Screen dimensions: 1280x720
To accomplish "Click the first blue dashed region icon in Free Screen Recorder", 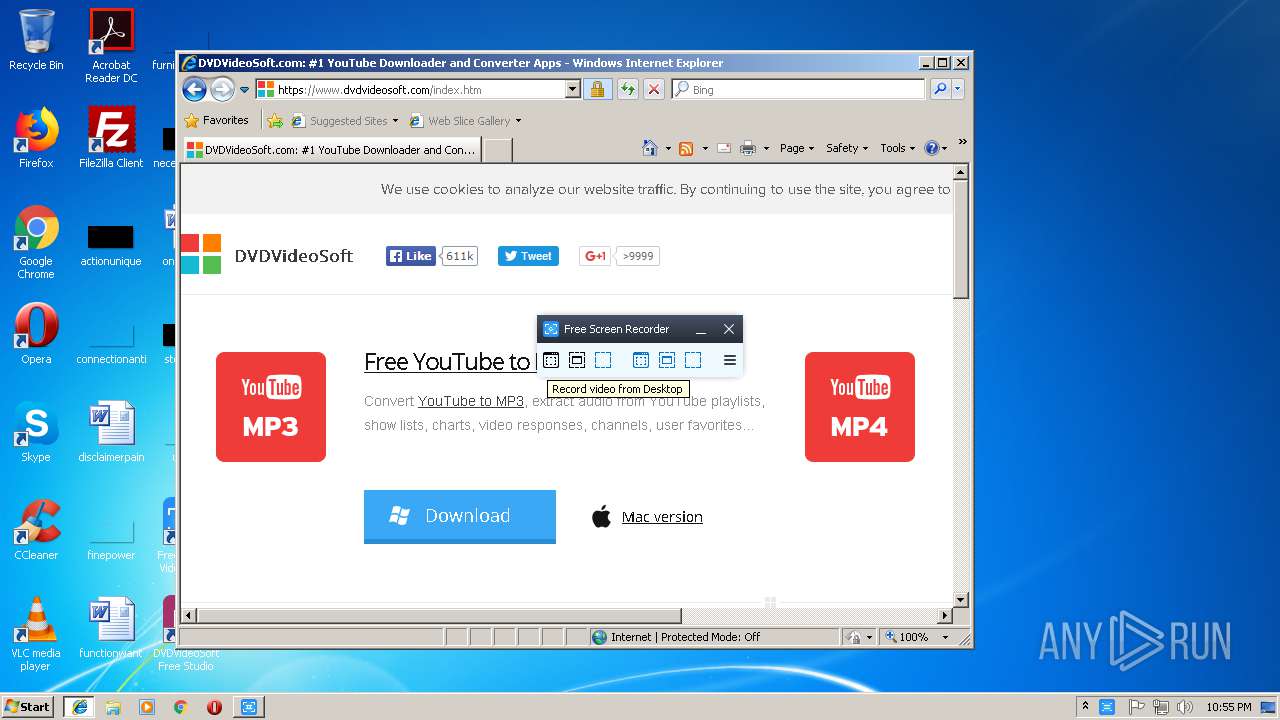I will pyautogui.click(x=603, y=360).
